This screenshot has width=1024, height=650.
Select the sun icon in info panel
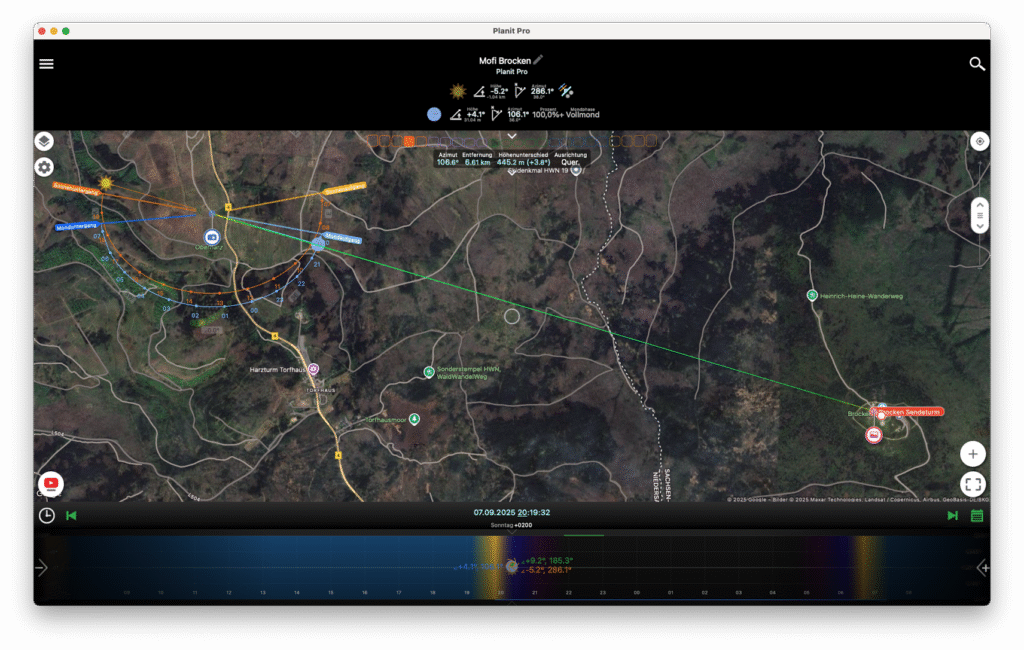pos(458,91)
